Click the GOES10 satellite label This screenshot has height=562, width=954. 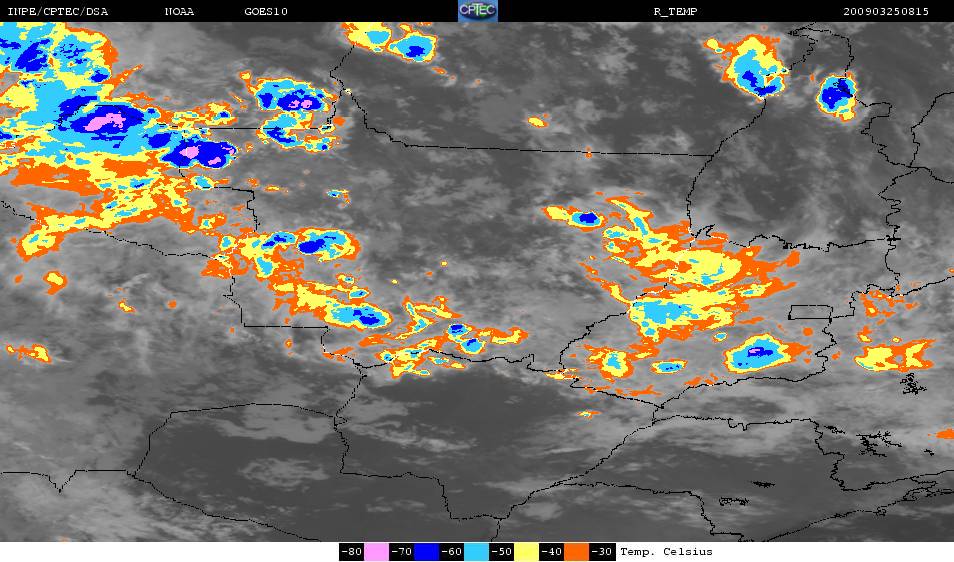(x=266, y=12)
